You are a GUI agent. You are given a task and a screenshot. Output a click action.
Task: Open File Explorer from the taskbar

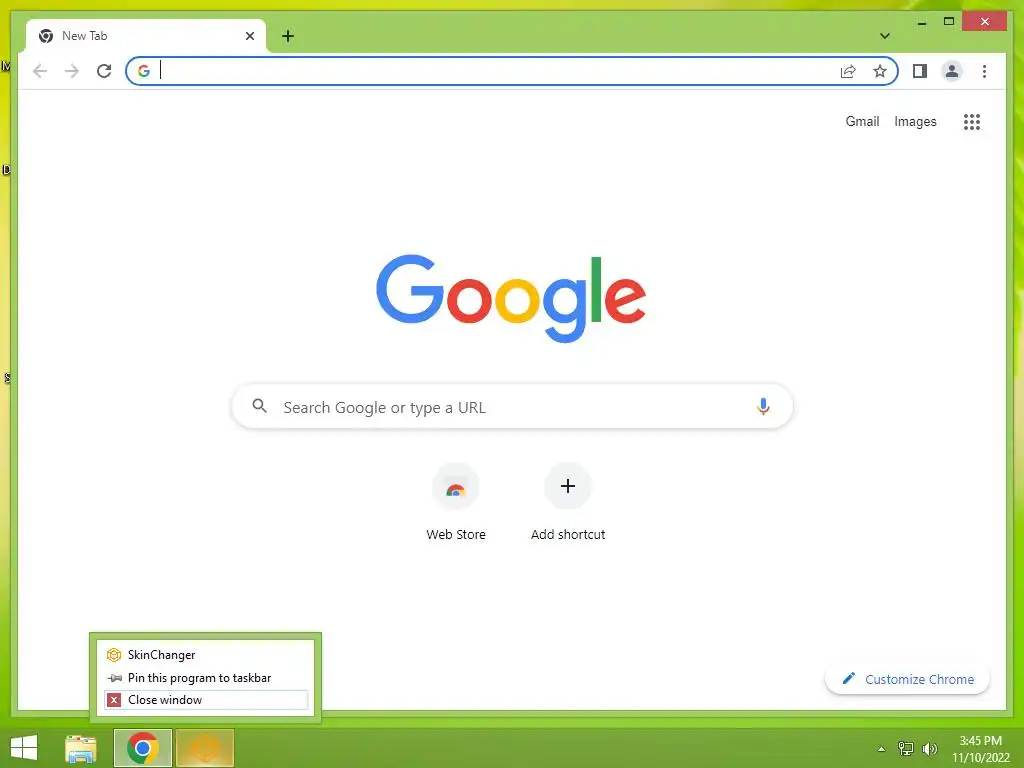tap(81, 748)
